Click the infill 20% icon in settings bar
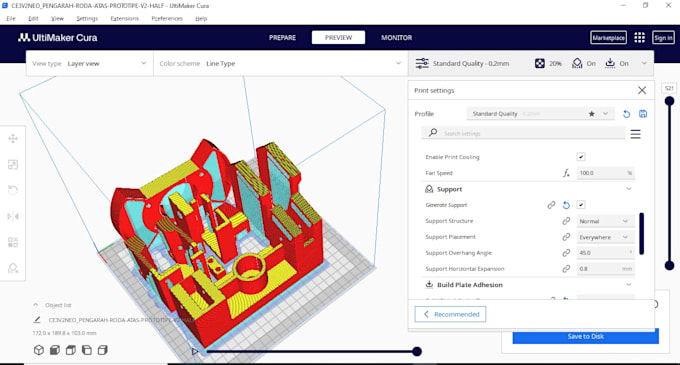The width and height of the screenshot is (680, 365). [539, 63]
